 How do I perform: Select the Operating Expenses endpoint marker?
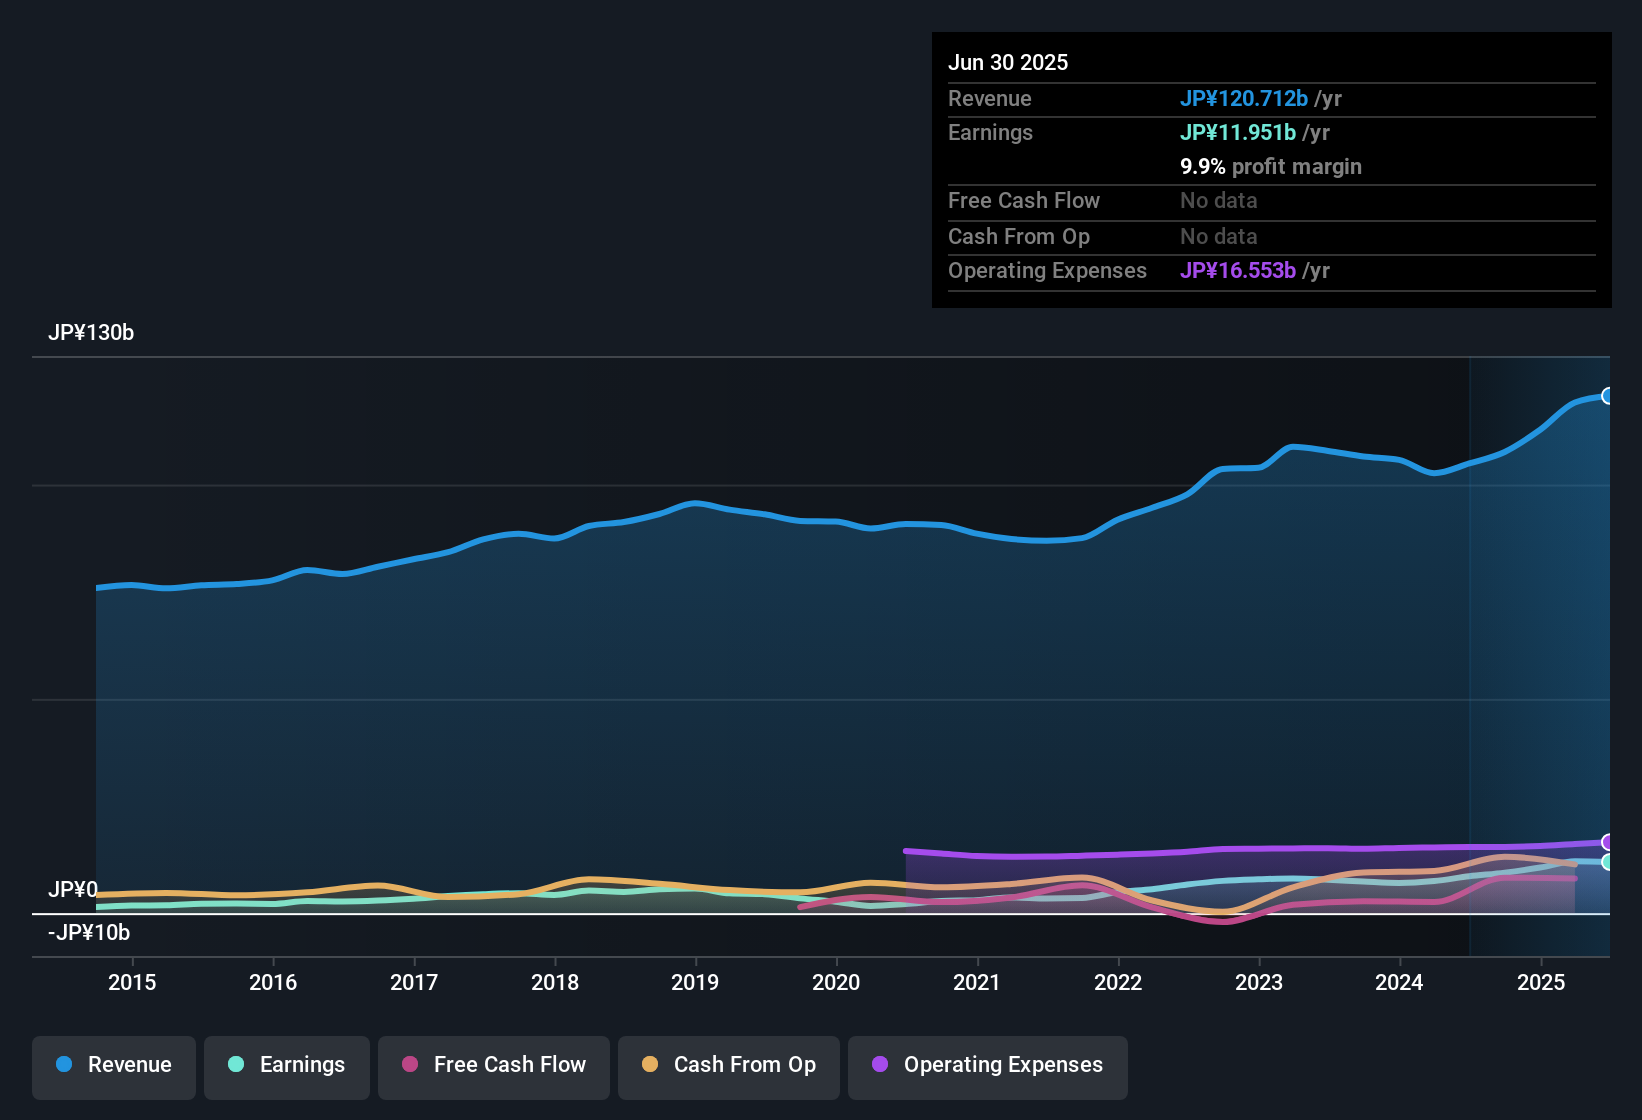coord(1608,843)
